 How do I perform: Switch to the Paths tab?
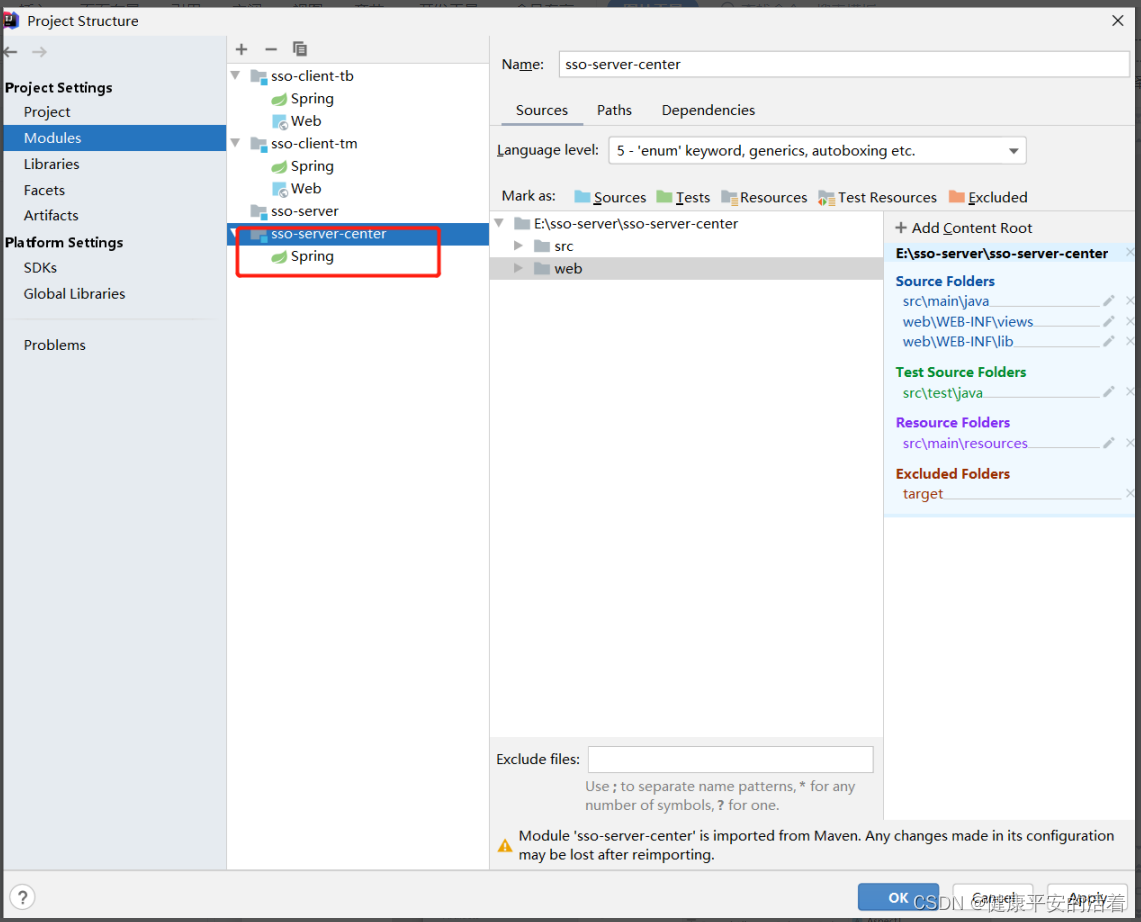click(614, 110)
